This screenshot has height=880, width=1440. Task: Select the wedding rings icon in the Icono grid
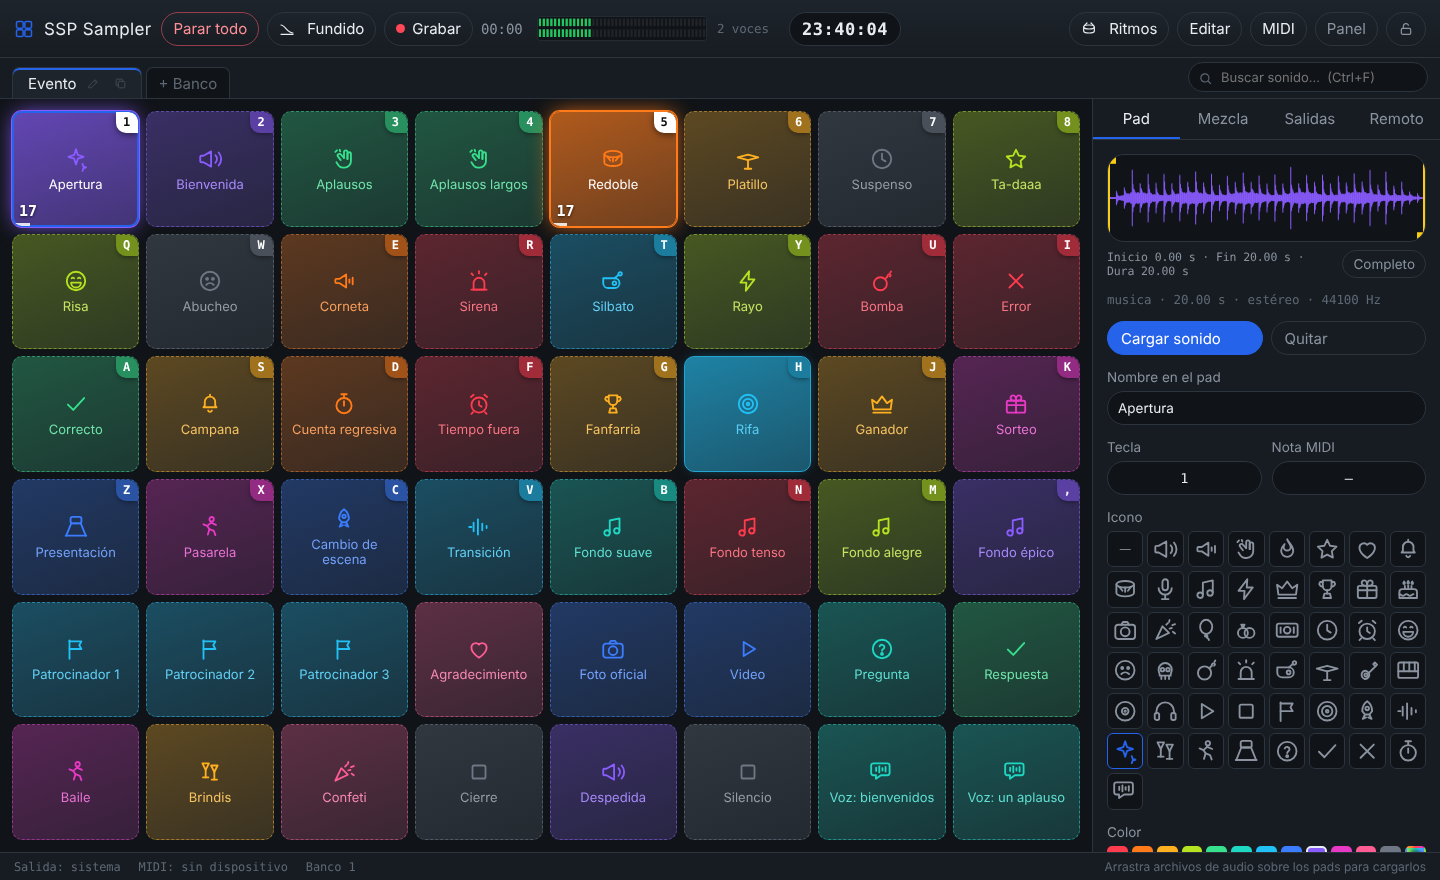click(x=1246, y=630)
